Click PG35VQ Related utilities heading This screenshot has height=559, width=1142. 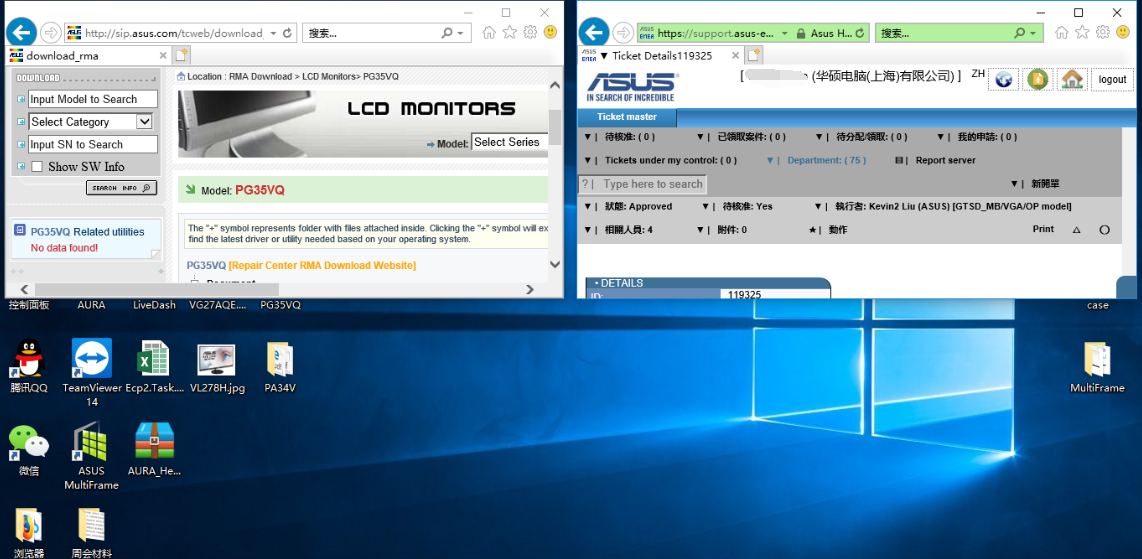pos(87,231)
